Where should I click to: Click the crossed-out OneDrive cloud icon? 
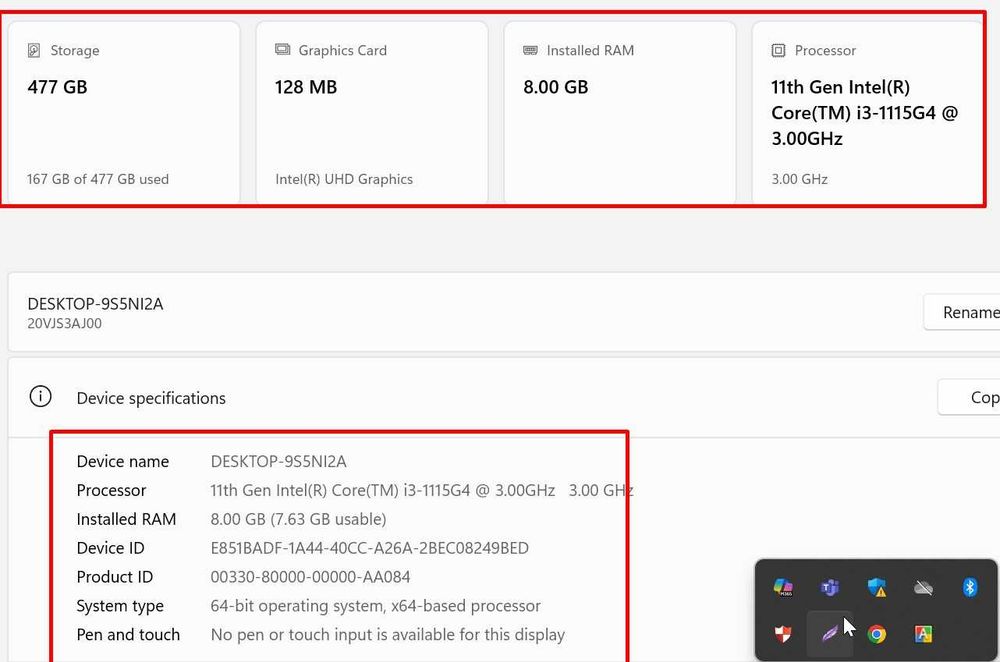(923, 588)
